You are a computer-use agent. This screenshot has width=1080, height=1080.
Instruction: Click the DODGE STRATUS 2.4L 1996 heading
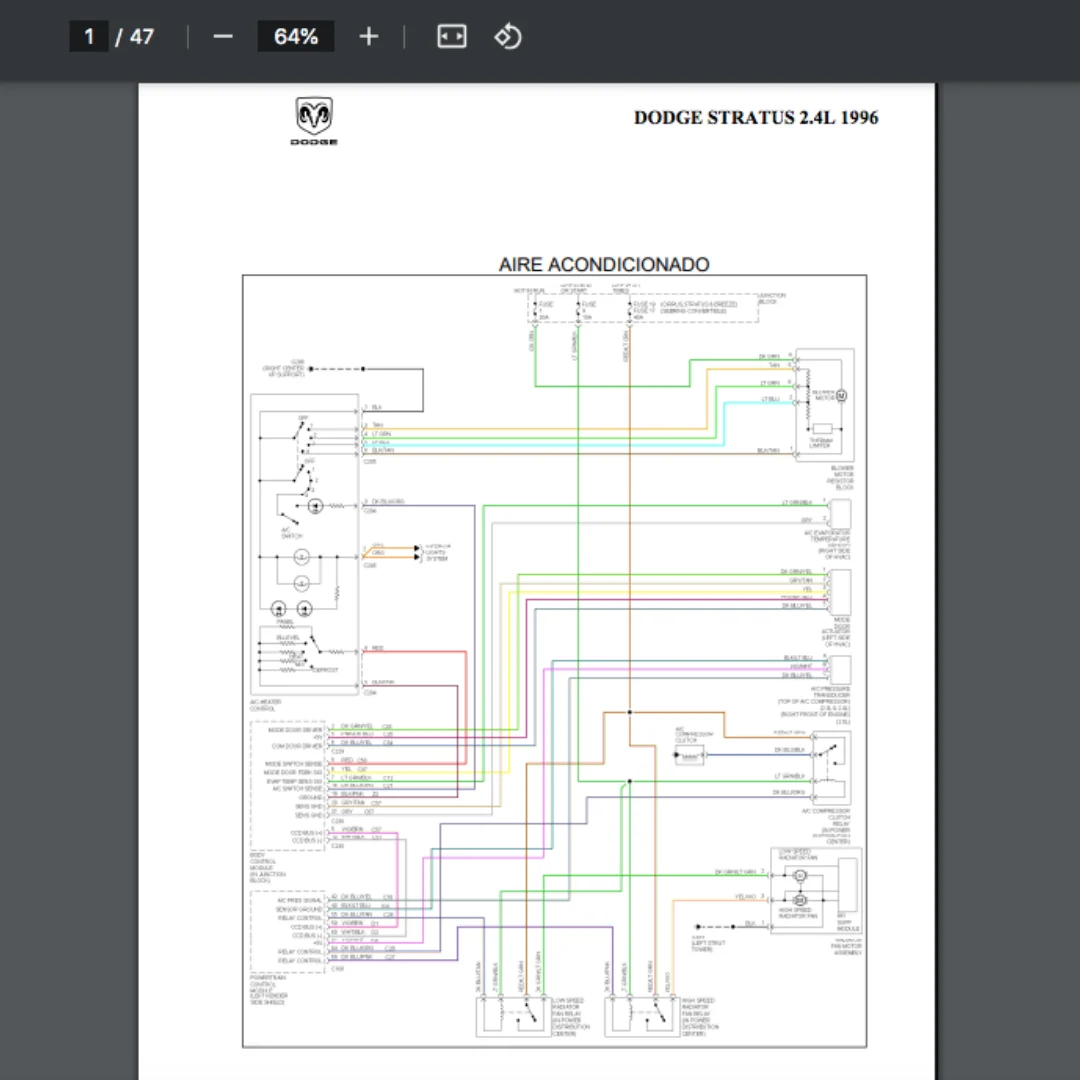[756, 118]
